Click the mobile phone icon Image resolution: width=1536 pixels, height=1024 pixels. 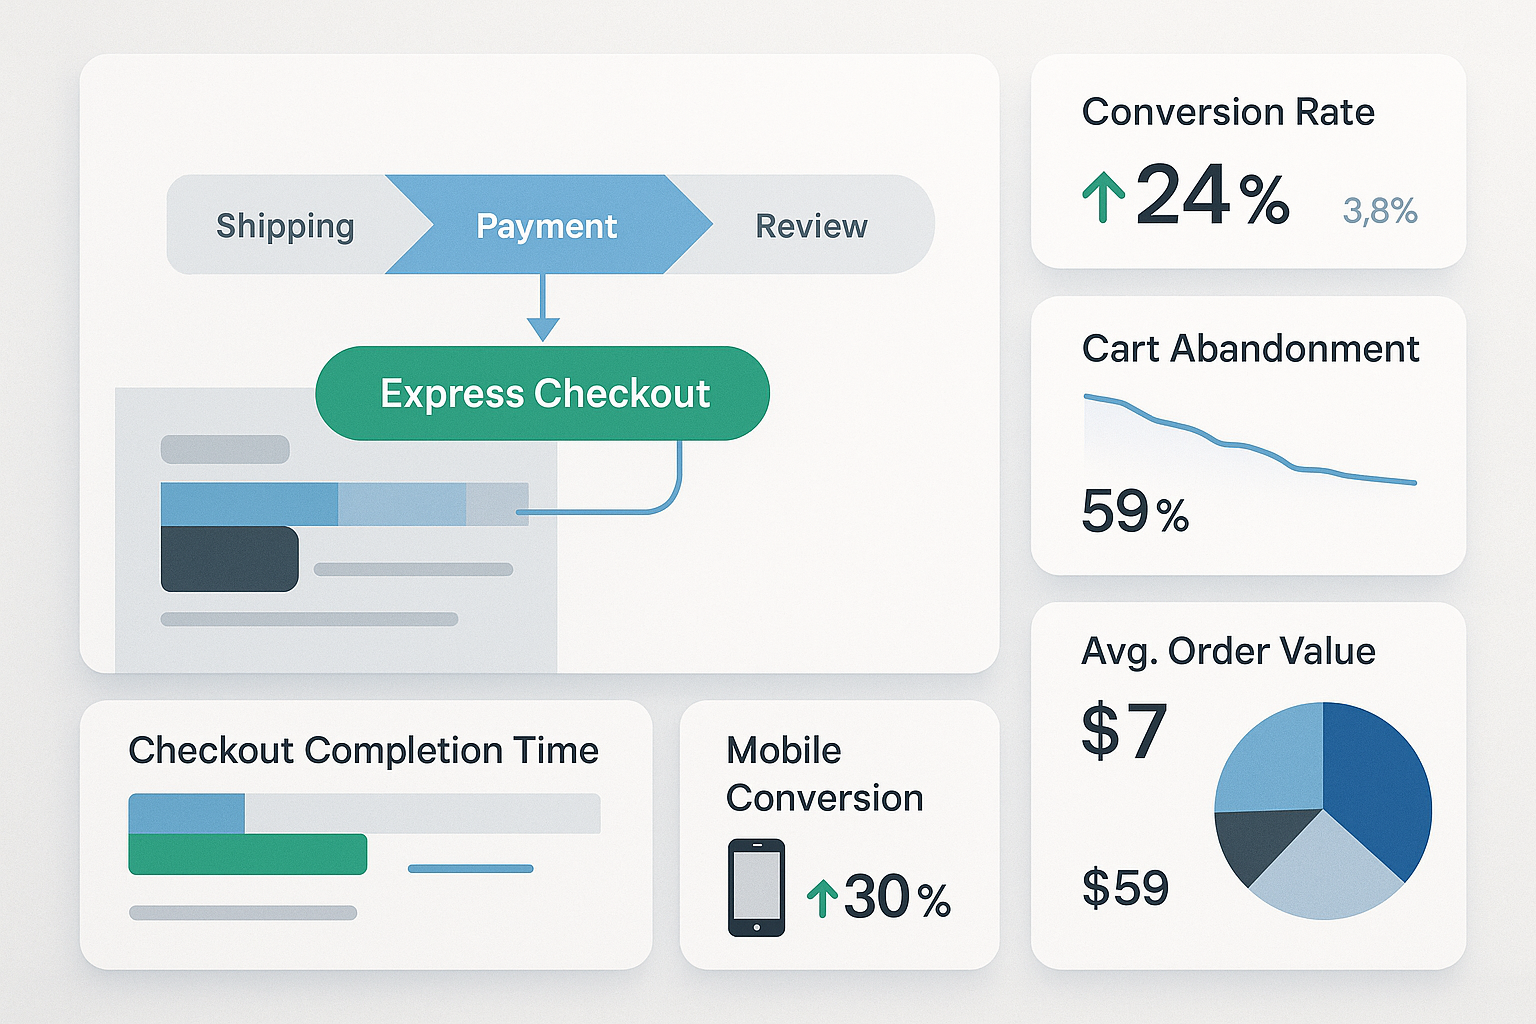[x=759, y=885]
